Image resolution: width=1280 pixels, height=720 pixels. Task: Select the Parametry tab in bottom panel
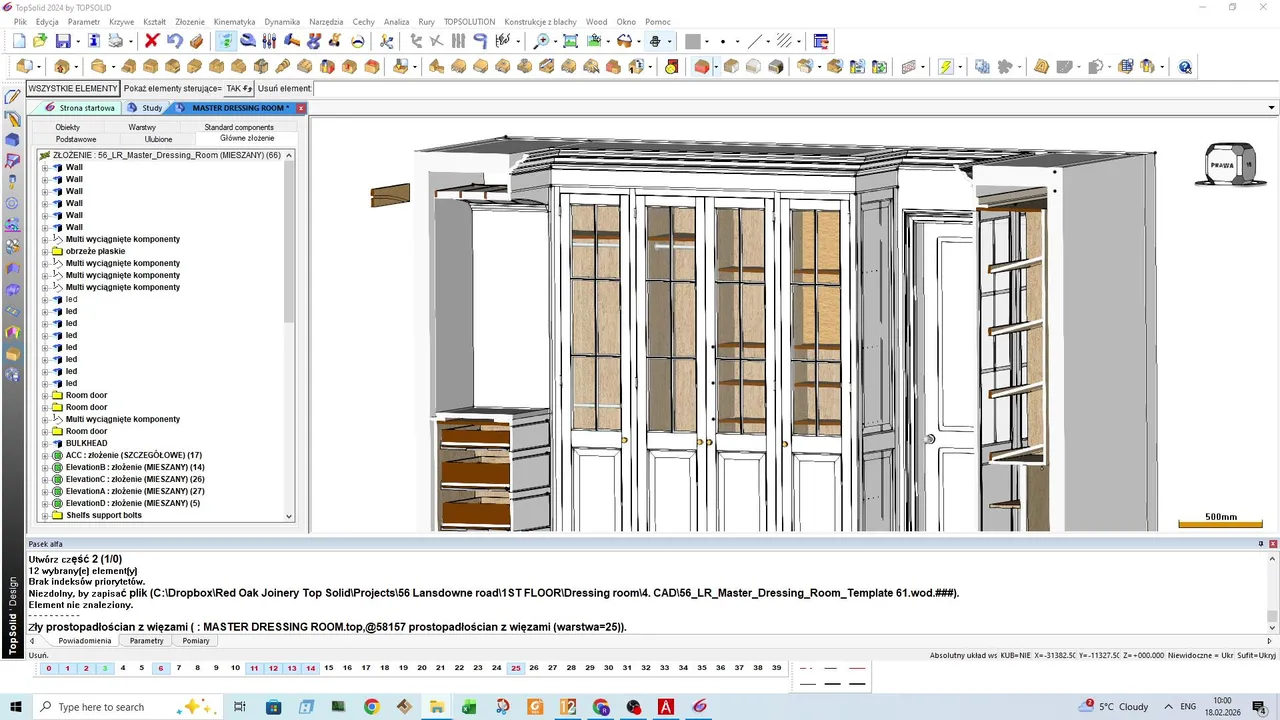(146, 641)
